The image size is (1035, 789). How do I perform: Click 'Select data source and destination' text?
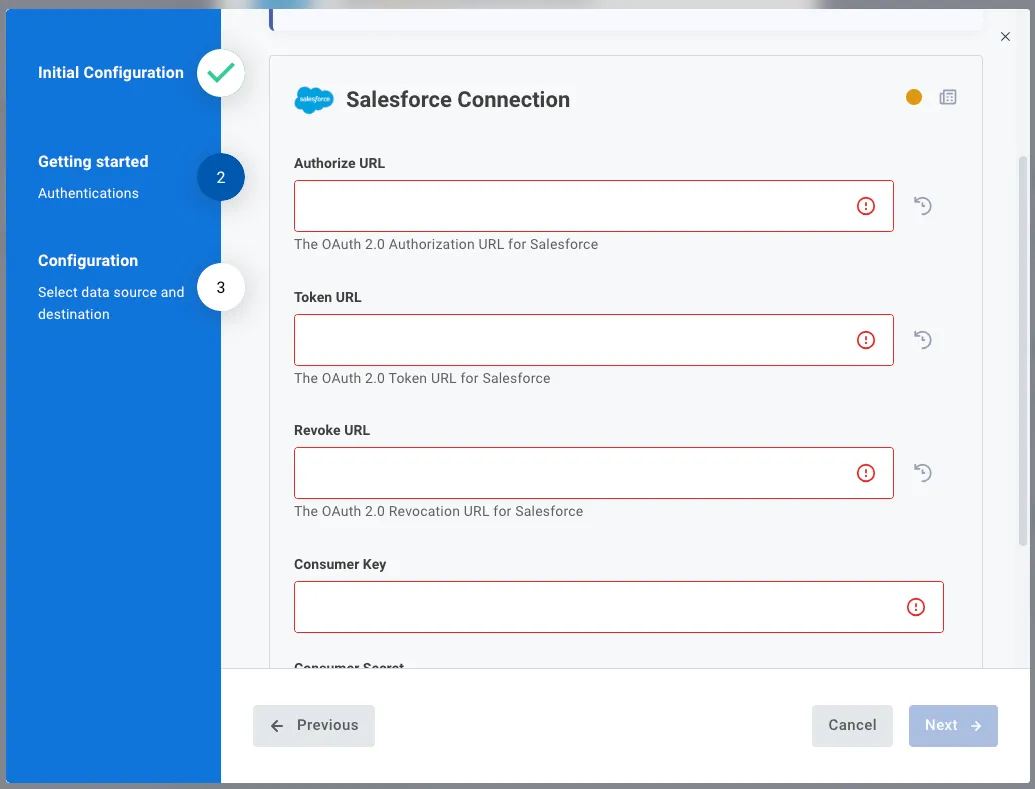coord(111,303)
